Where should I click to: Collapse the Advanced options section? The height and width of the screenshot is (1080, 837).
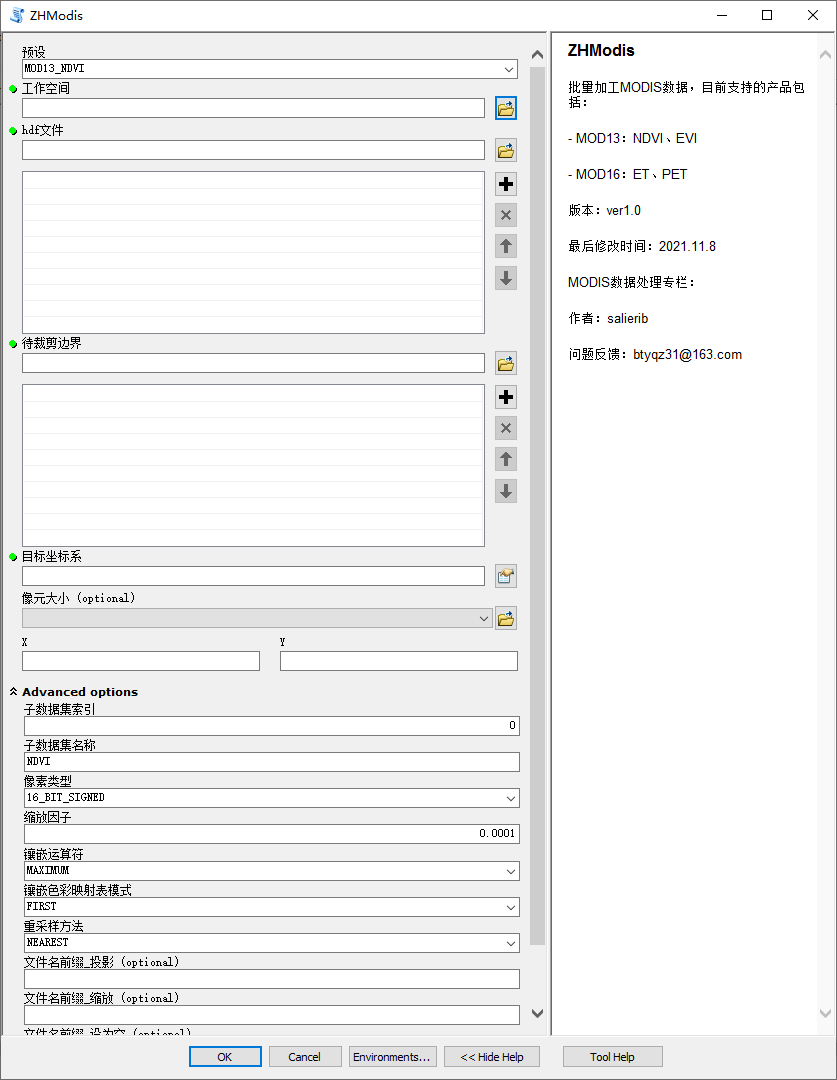click(x=13, y=692)
